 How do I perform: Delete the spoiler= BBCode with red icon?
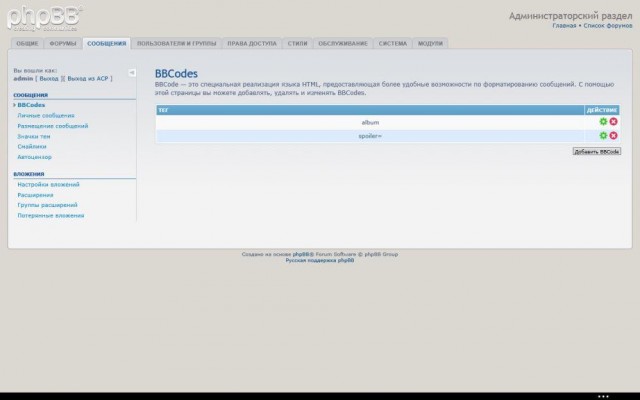click(613, 135)
